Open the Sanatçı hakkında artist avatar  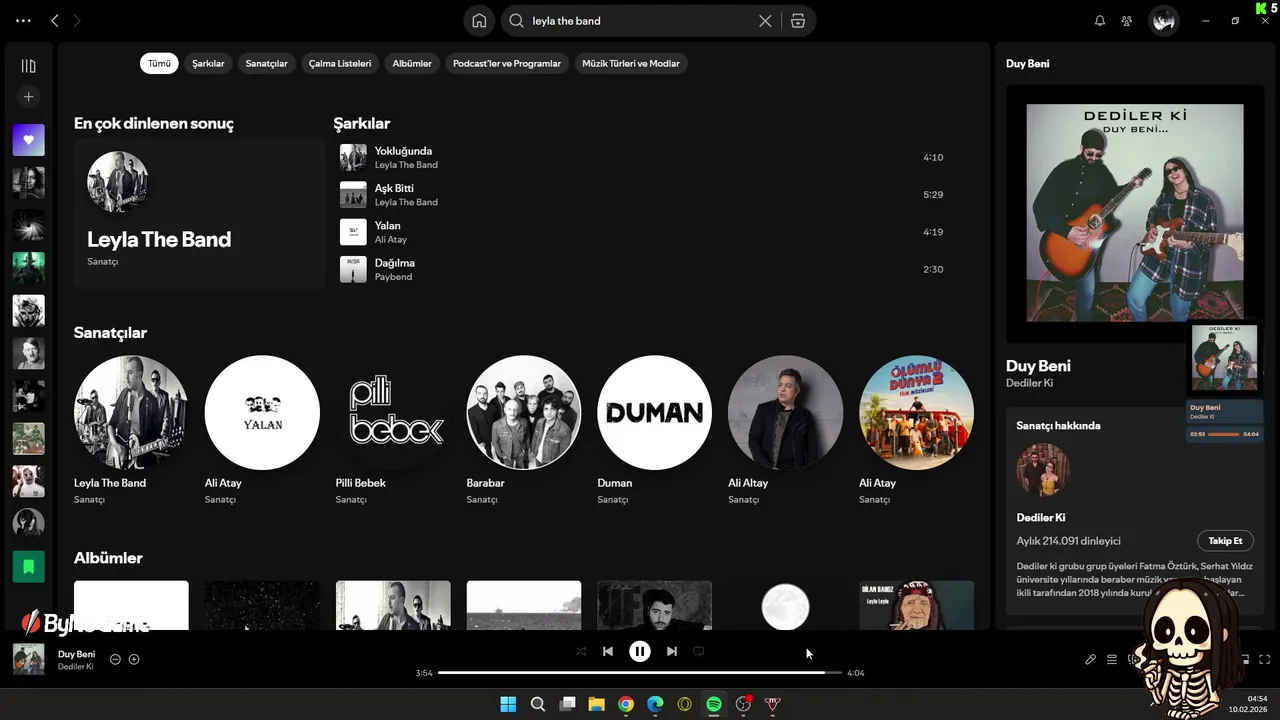[1043, 469]
